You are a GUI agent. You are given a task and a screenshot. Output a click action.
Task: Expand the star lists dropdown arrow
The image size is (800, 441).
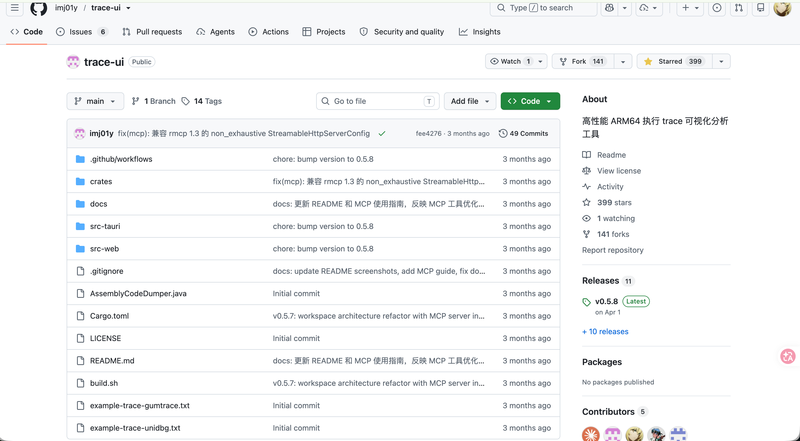[x=721, y=61]
